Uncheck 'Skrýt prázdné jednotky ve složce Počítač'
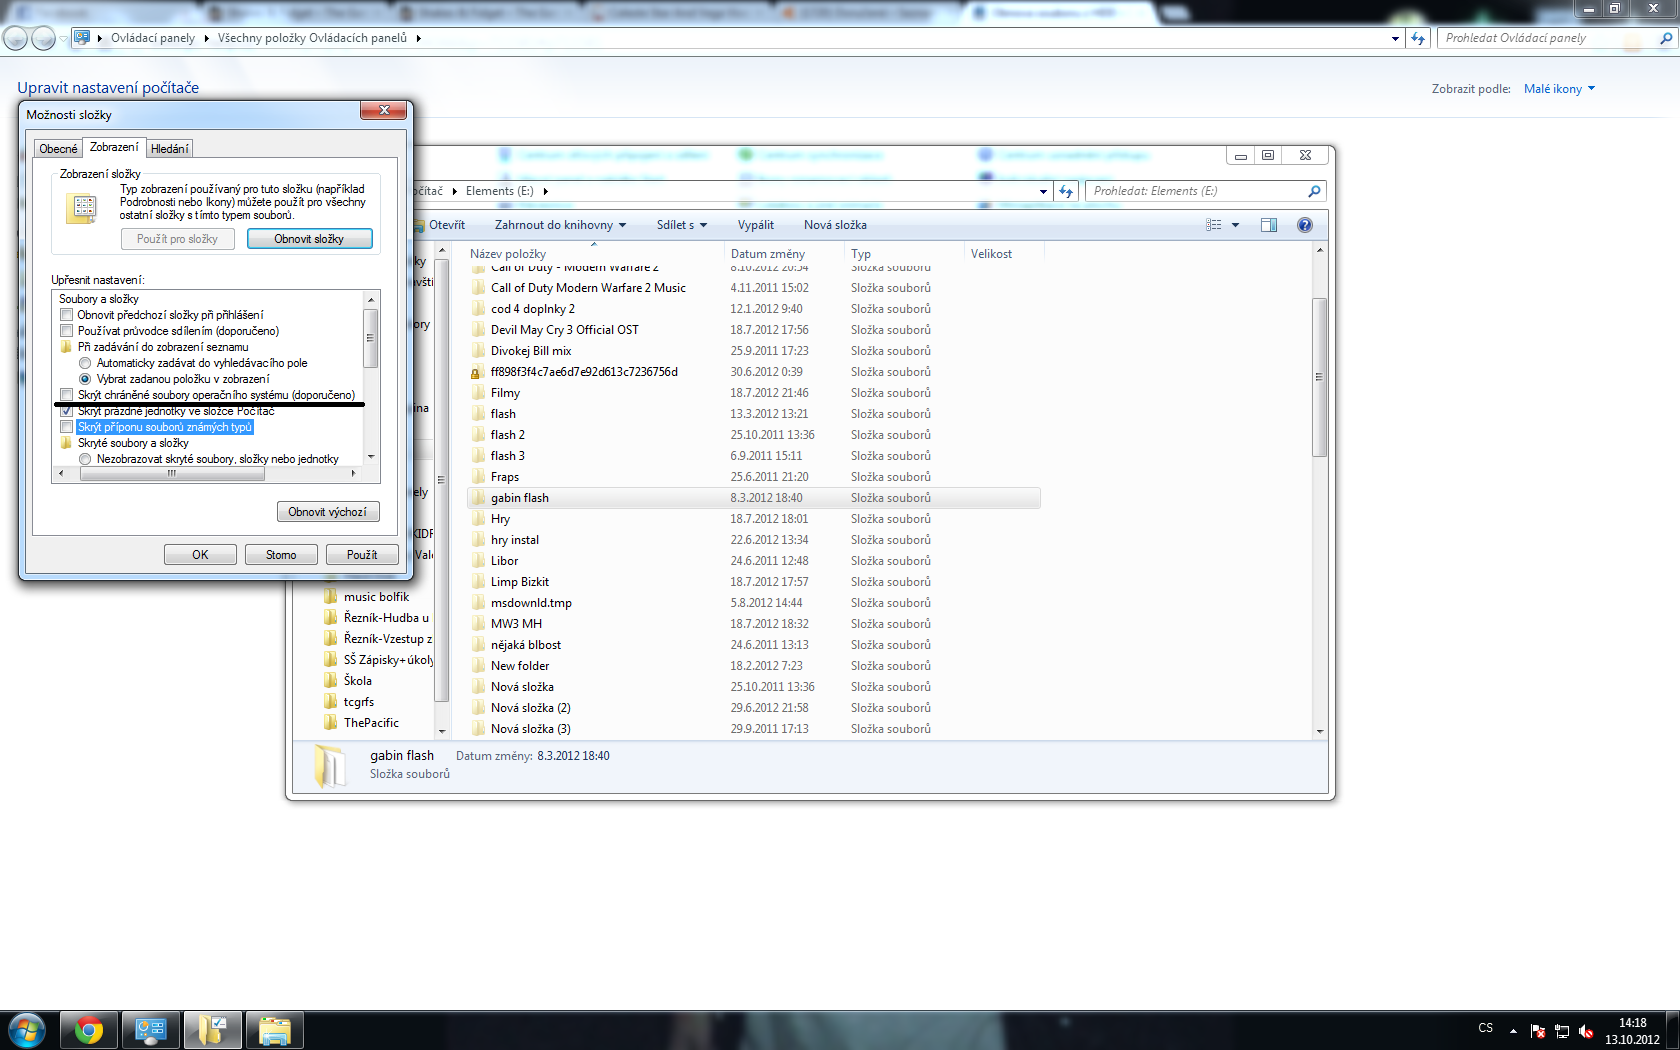The height and width of the screenshot is (1050, 1680). pyautogui.click(x=67, y=411)
